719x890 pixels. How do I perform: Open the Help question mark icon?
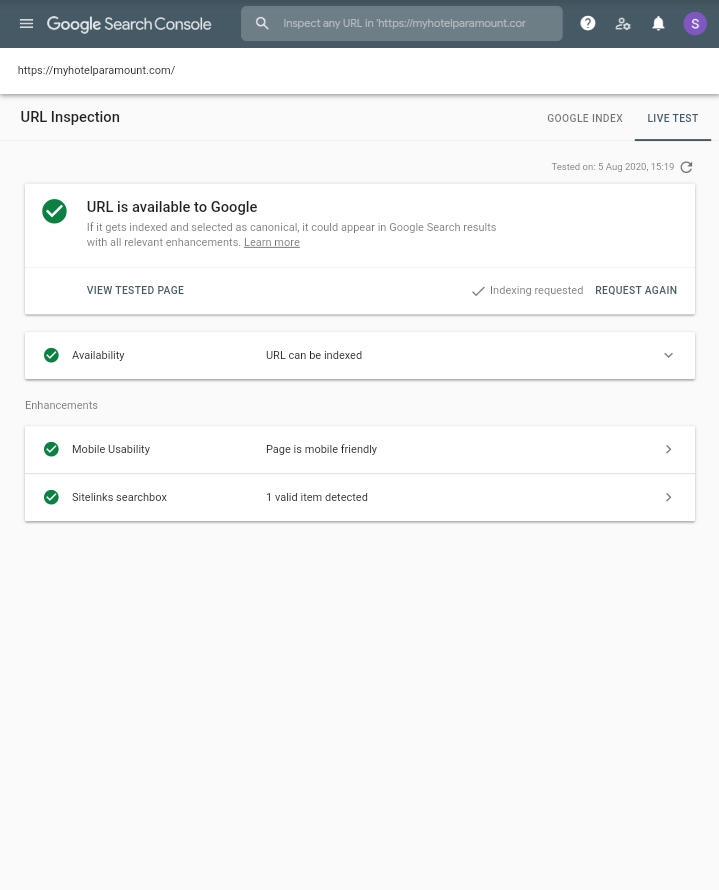(x=588, y=23)
